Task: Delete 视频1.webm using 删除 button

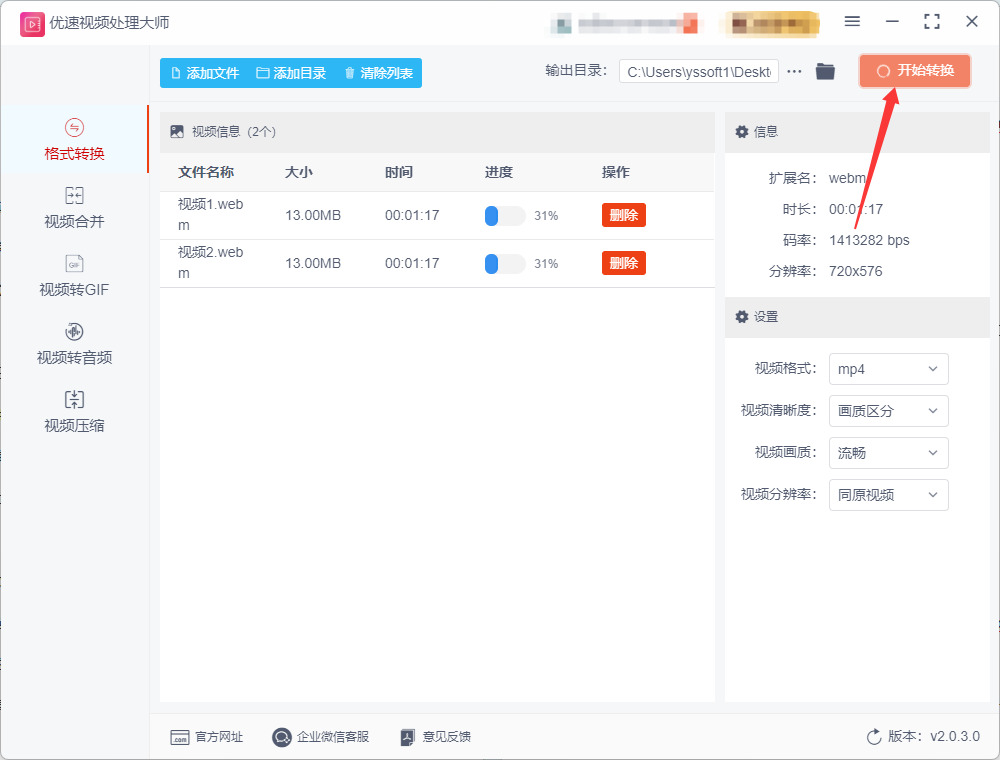Action: click(624, 215)
